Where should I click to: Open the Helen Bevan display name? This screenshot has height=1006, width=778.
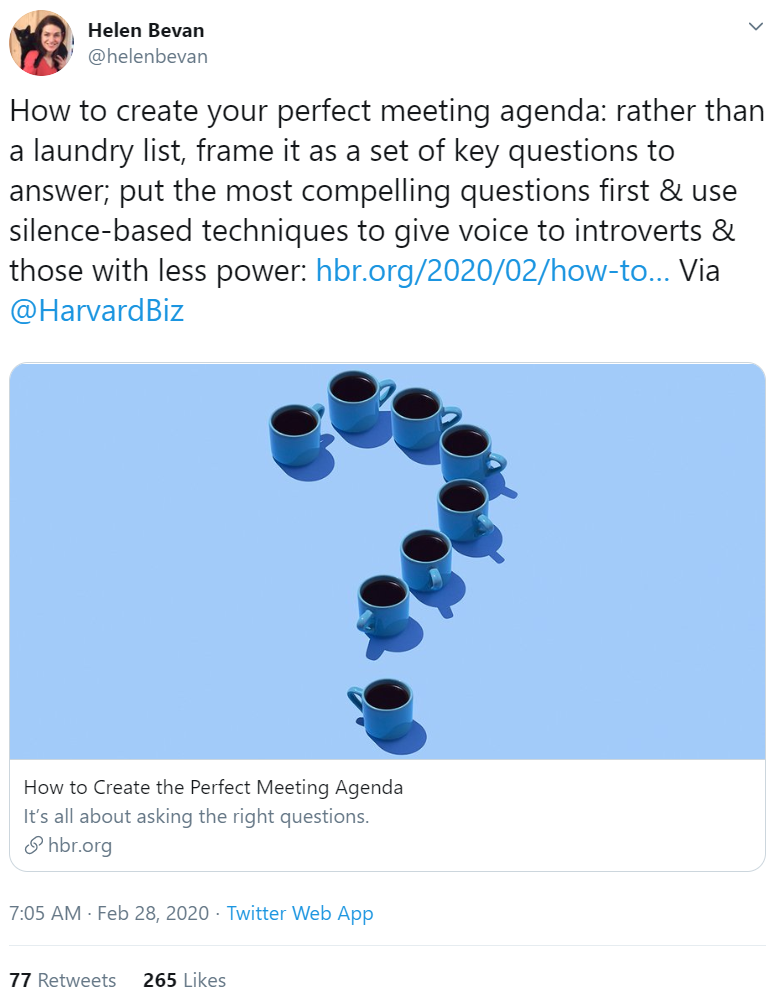tap(146, 30)
